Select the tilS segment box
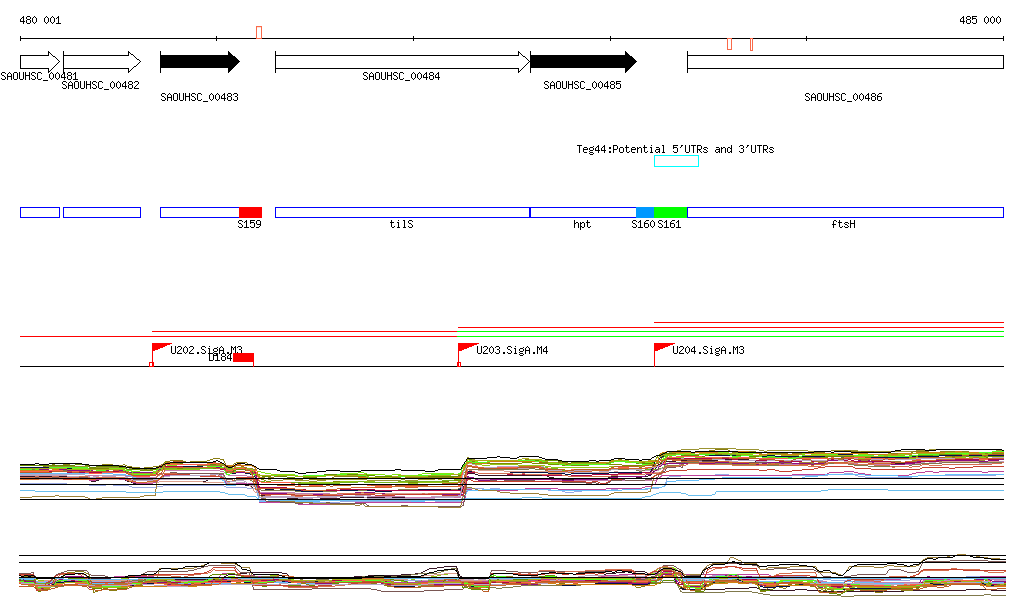This screenshot has height=611, width=1024. pyautogui.click(x=402, y=212)
